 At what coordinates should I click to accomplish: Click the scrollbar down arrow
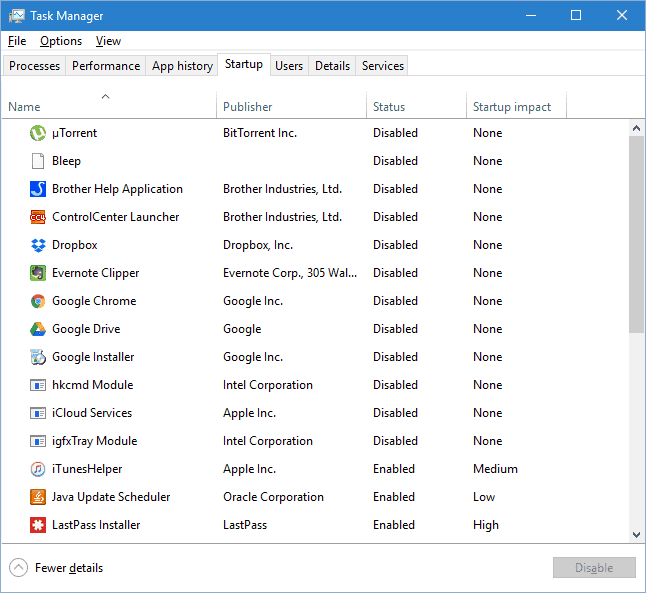point(636,535)
